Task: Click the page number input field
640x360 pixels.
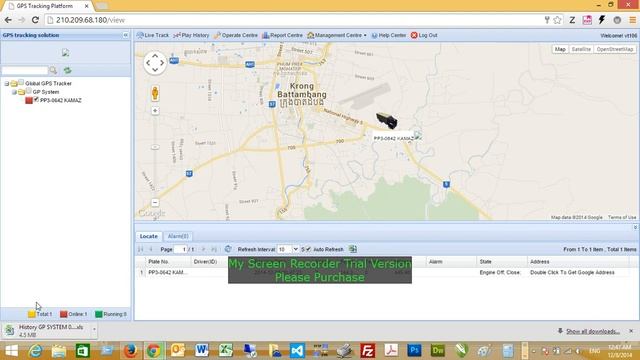Action: 180,249
